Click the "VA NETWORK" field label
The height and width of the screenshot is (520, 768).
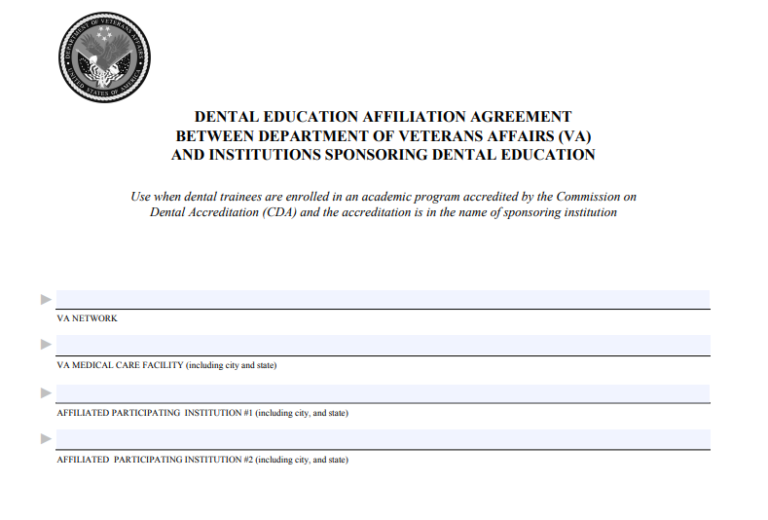tap(87, 318)
